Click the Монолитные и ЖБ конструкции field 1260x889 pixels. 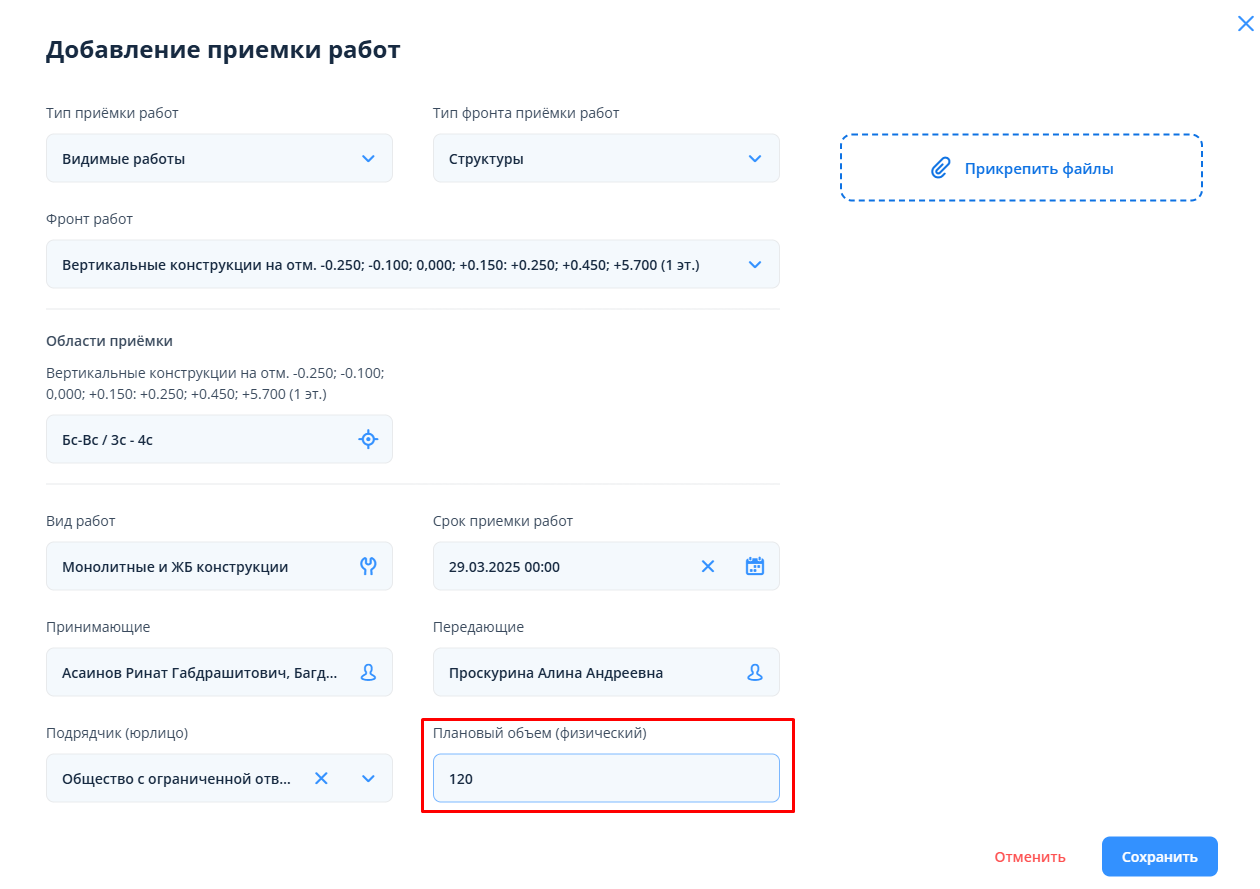coord(200,567)
